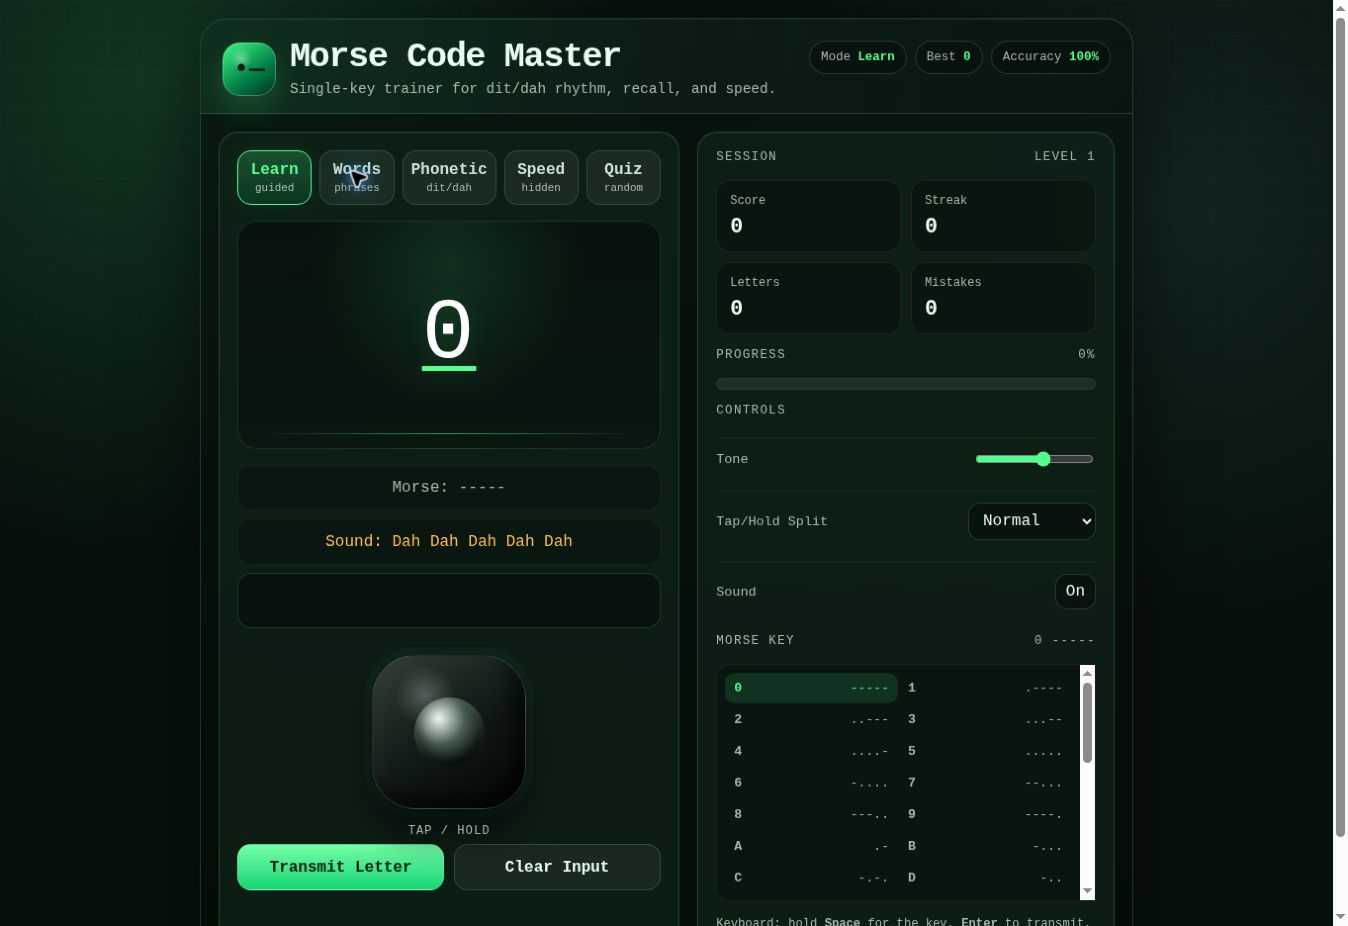Click the Mode Learn status pill
This screenshot has width=1348, height=926.
pyautogui.click(x=858, y=57)
